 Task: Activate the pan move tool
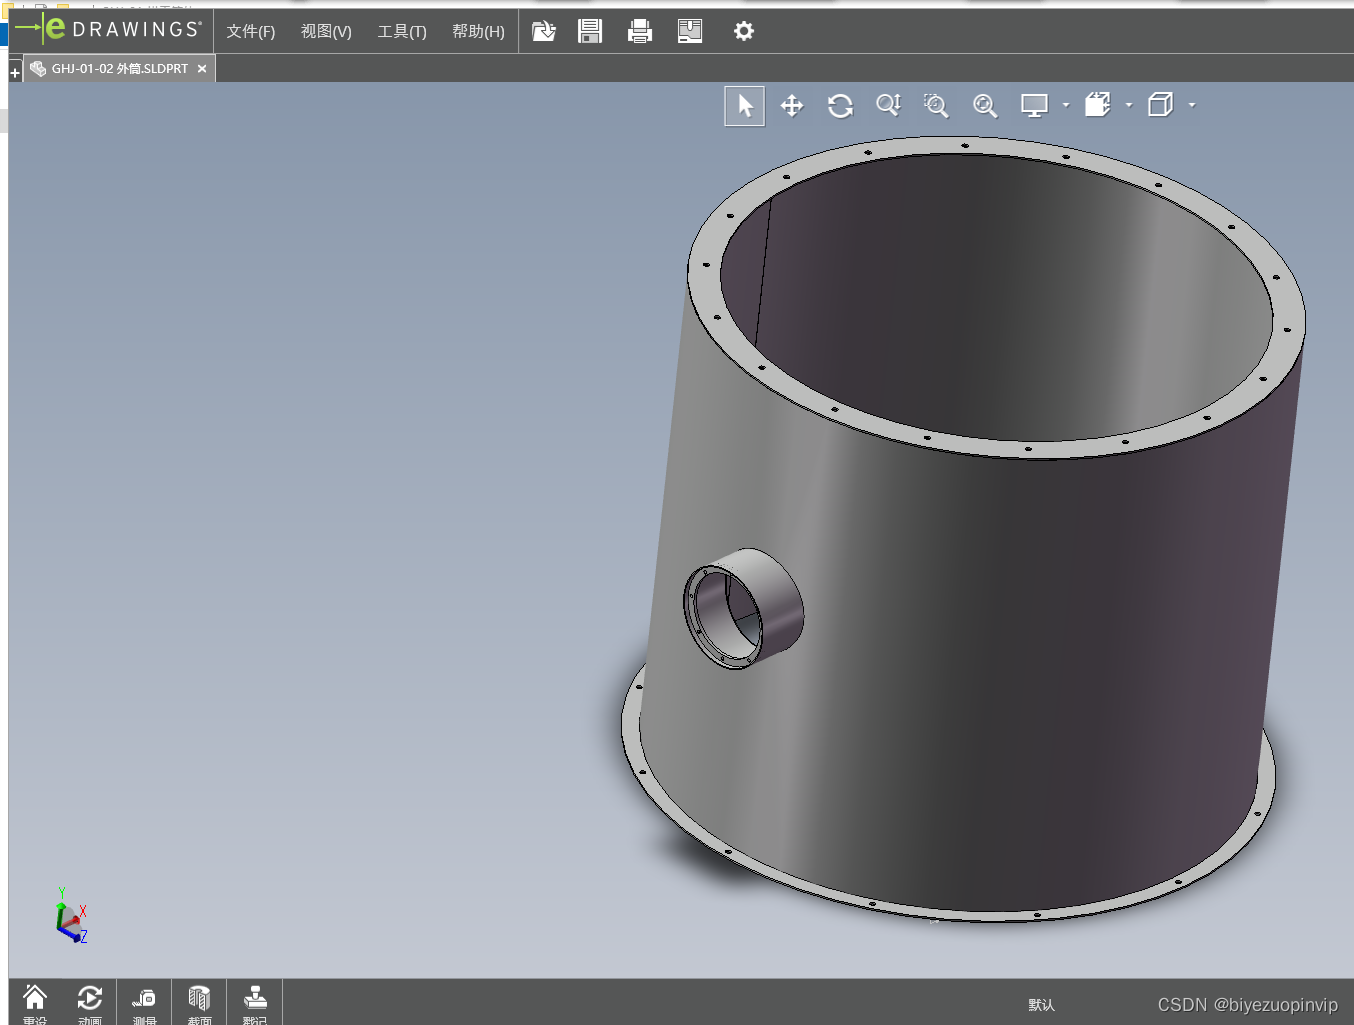pos(792,106)
